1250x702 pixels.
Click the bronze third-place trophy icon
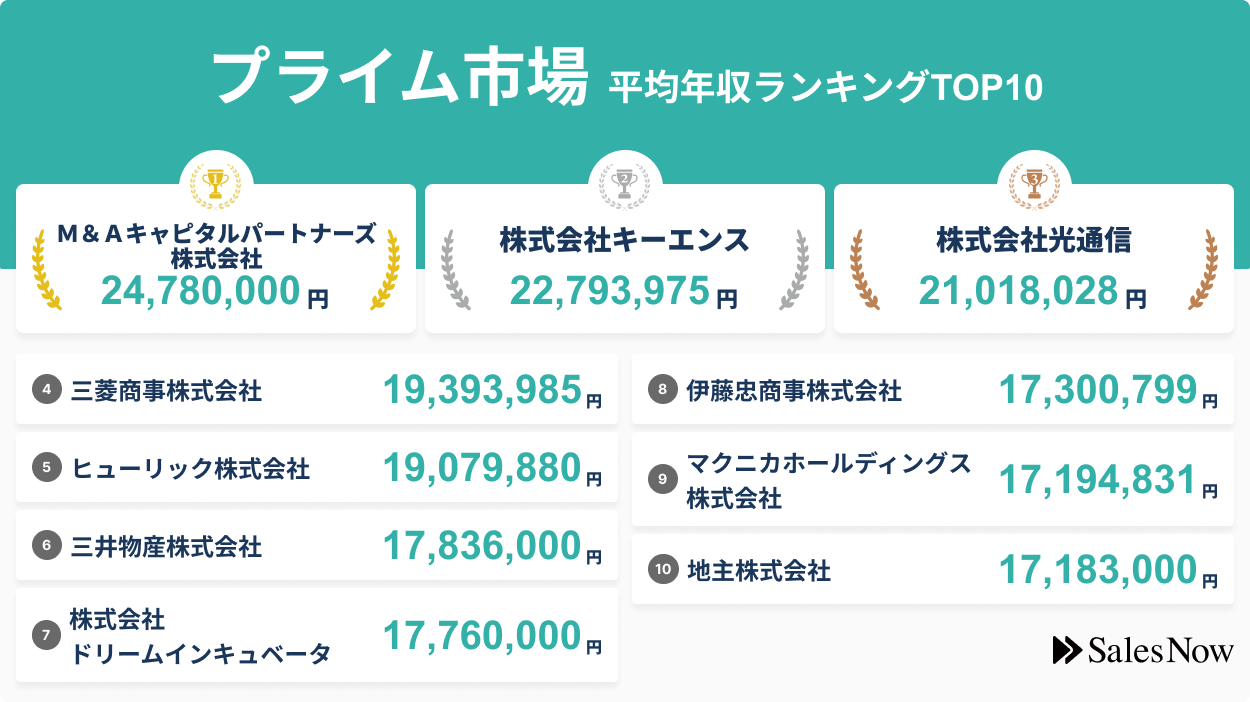point(1034,182)
